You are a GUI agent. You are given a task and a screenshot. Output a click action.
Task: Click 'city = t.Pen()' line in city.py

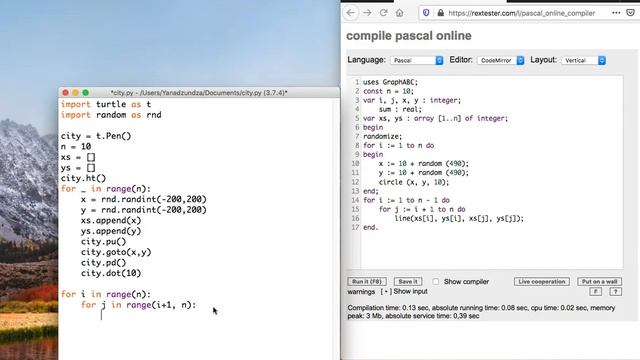pos(96,136)
